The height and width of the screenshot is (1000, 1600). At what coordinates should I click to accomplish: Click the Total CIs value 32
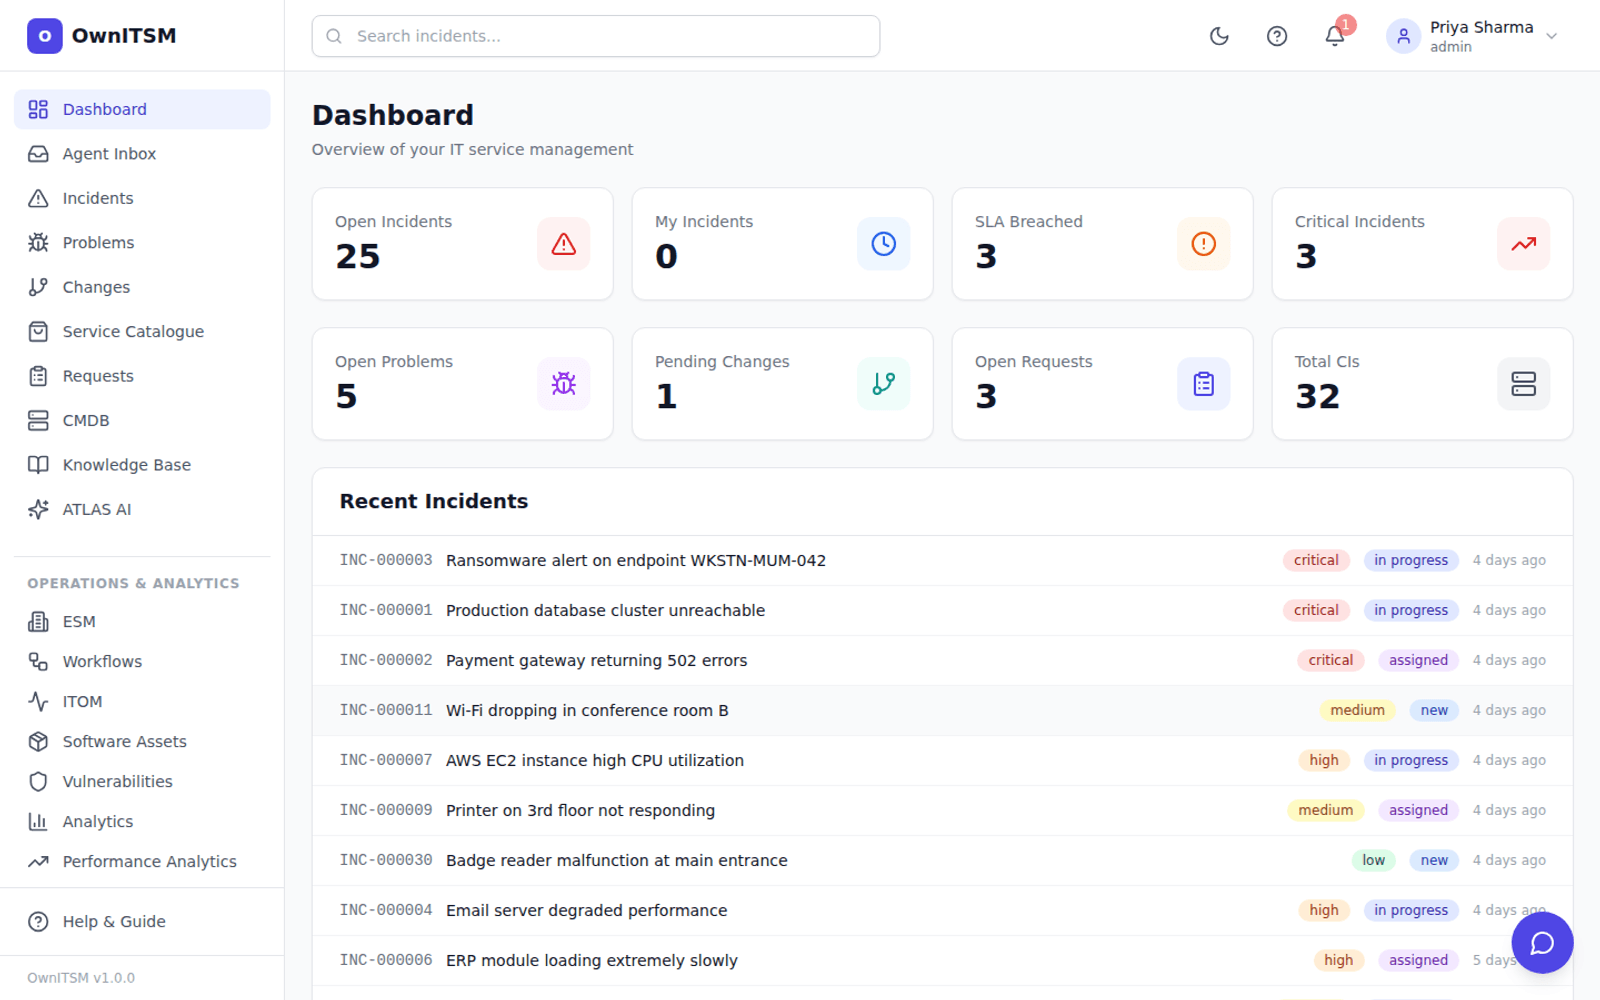[1317, 397]
